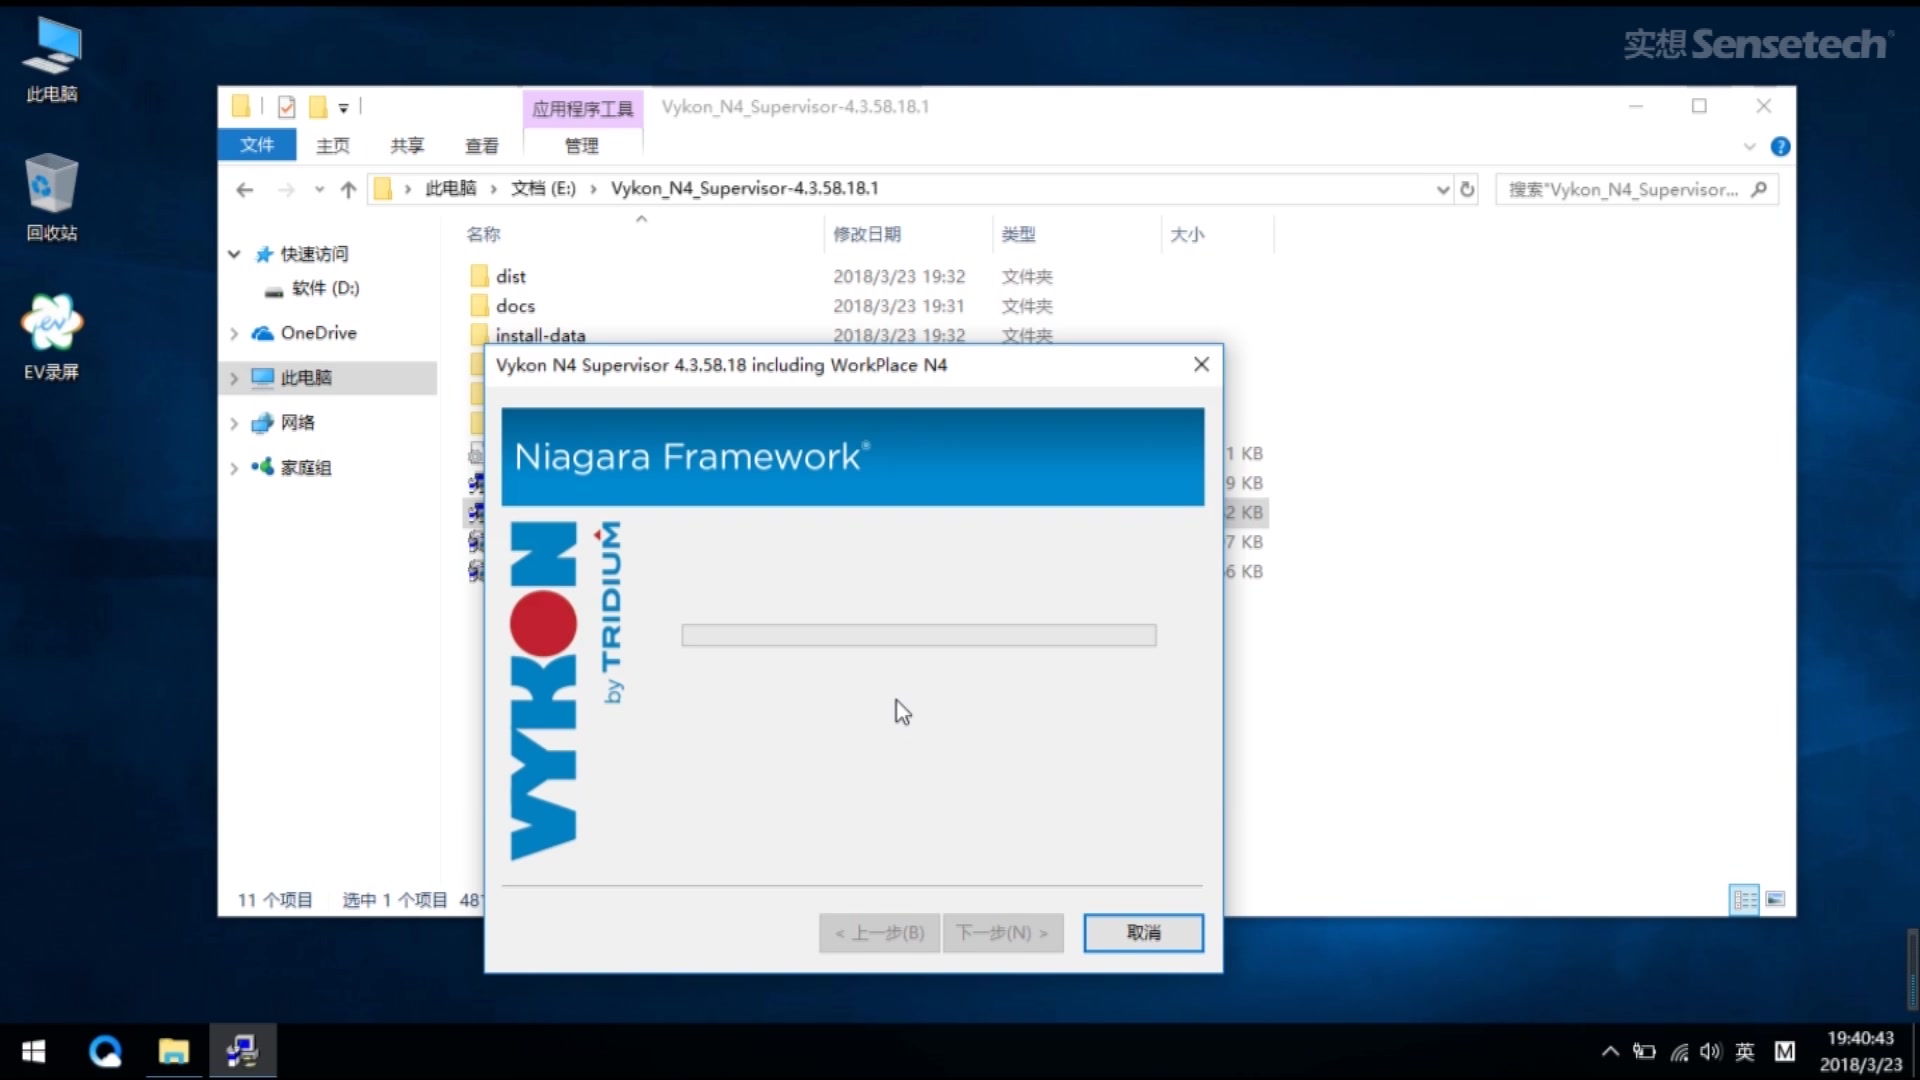Switch to the 主页 ribbon tab
The width and height of the screenshot is (1920, 1080).
tap(333, 146)
